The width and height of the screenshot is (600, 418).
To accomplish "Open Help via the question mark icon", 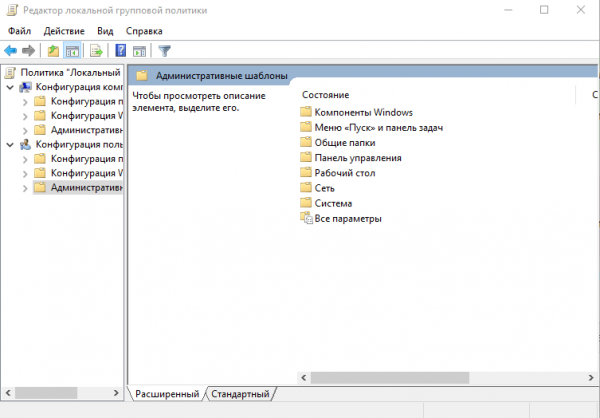I will [121, 51].
